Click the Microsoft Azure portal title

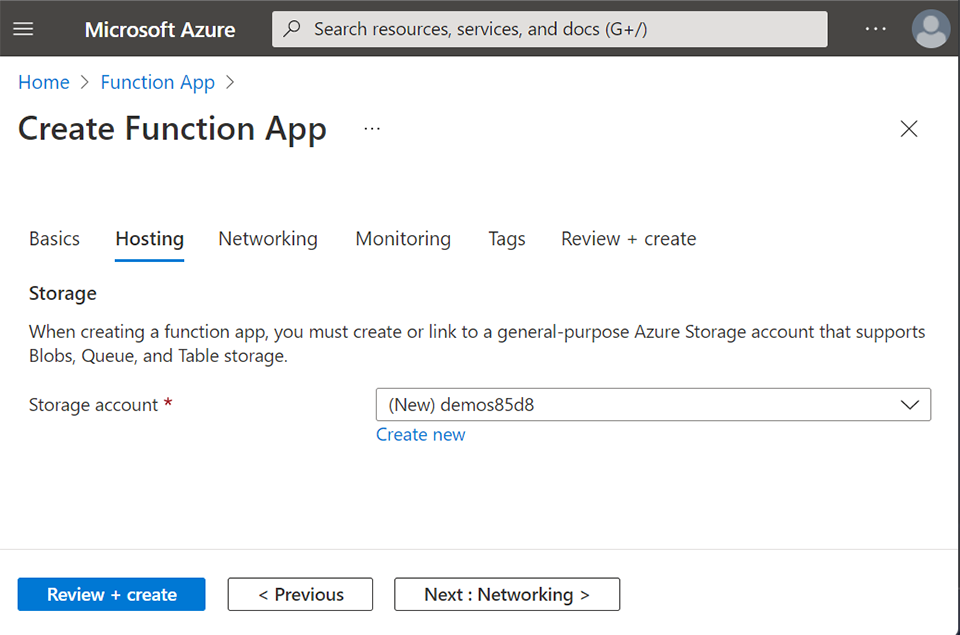click(x=160, y=29)
